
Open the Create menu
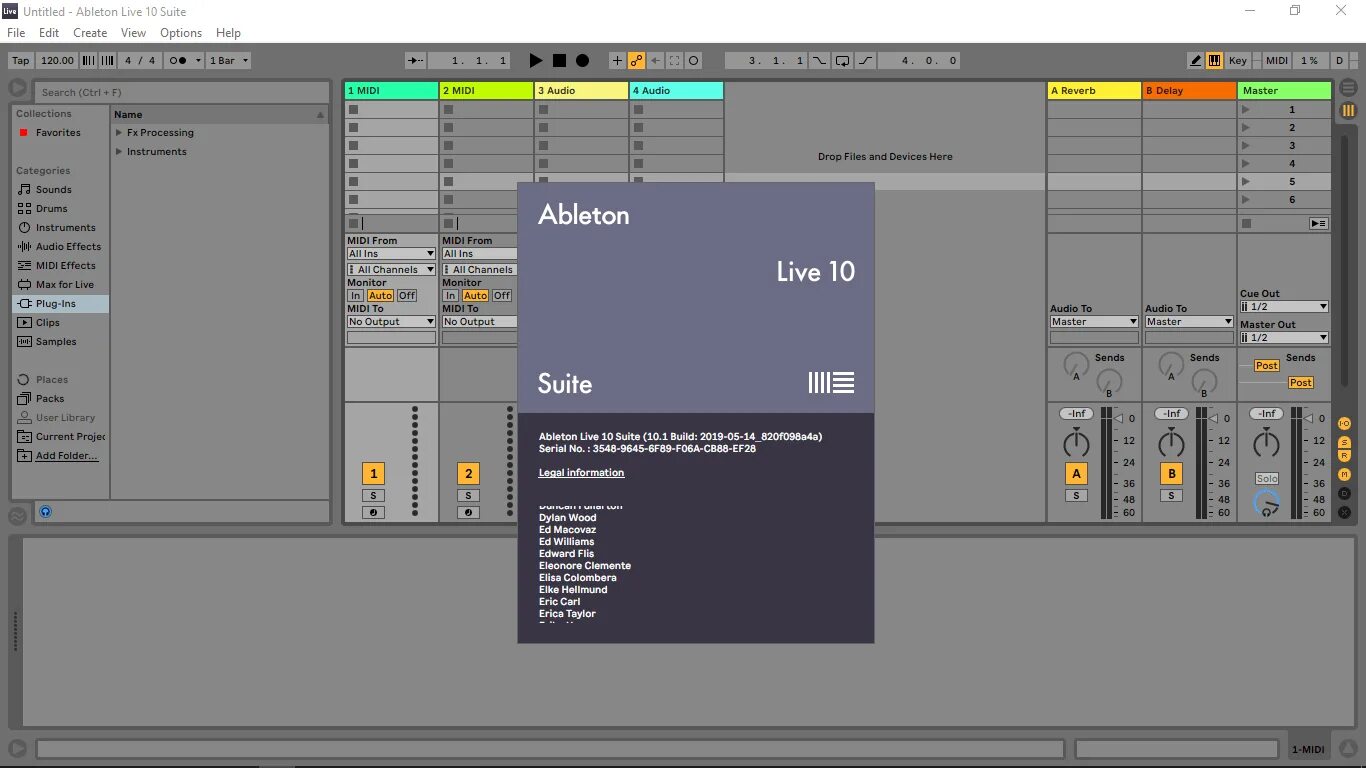(x=90, y=32)
